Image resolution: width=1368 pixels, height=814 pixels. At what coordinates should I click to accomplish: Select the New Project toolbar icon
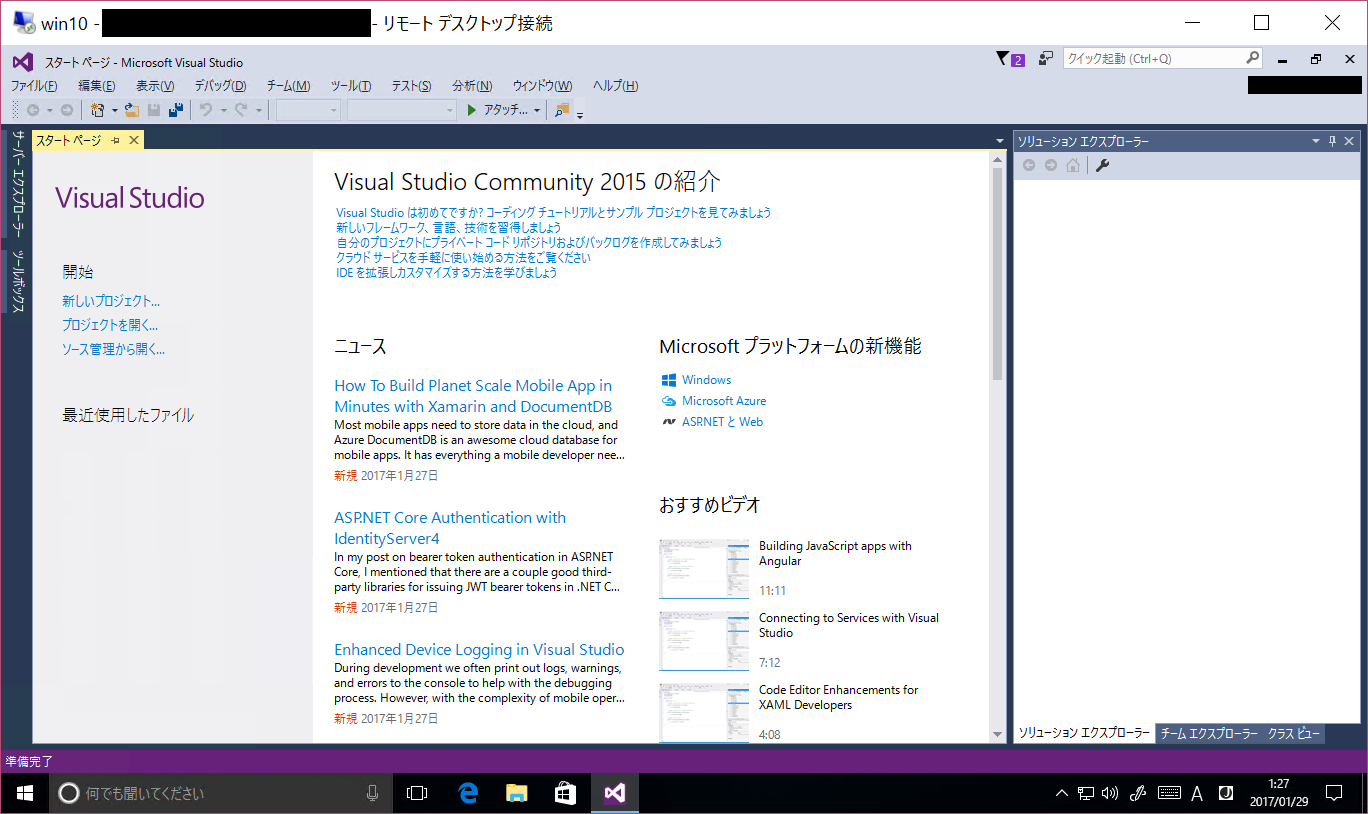coord(99,110)
